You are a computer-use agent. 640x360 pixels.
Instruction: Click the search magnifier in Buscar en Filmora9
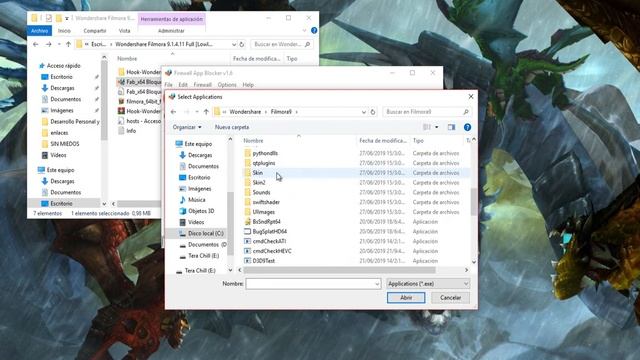[x=466, y=112]
